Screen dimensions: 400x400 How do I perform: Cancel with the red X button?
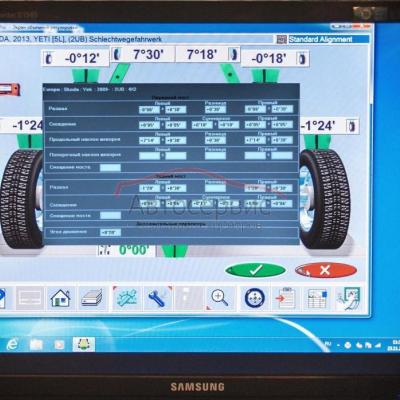tap(326, 270)
